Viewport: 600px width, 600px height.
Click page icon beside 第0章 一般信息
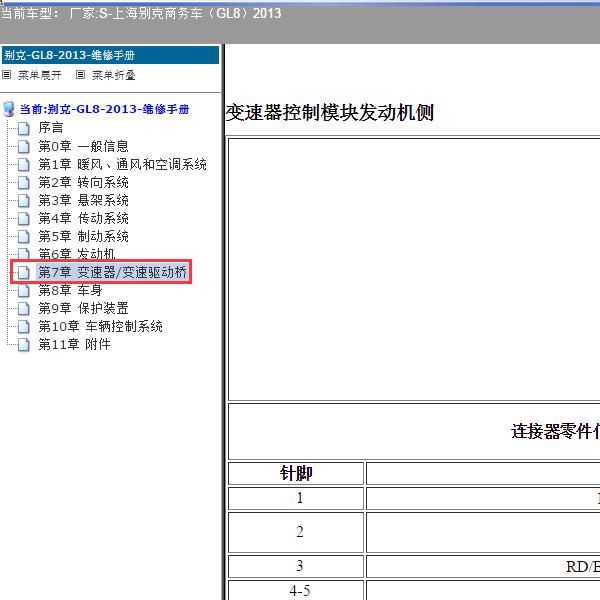(24, 146)
